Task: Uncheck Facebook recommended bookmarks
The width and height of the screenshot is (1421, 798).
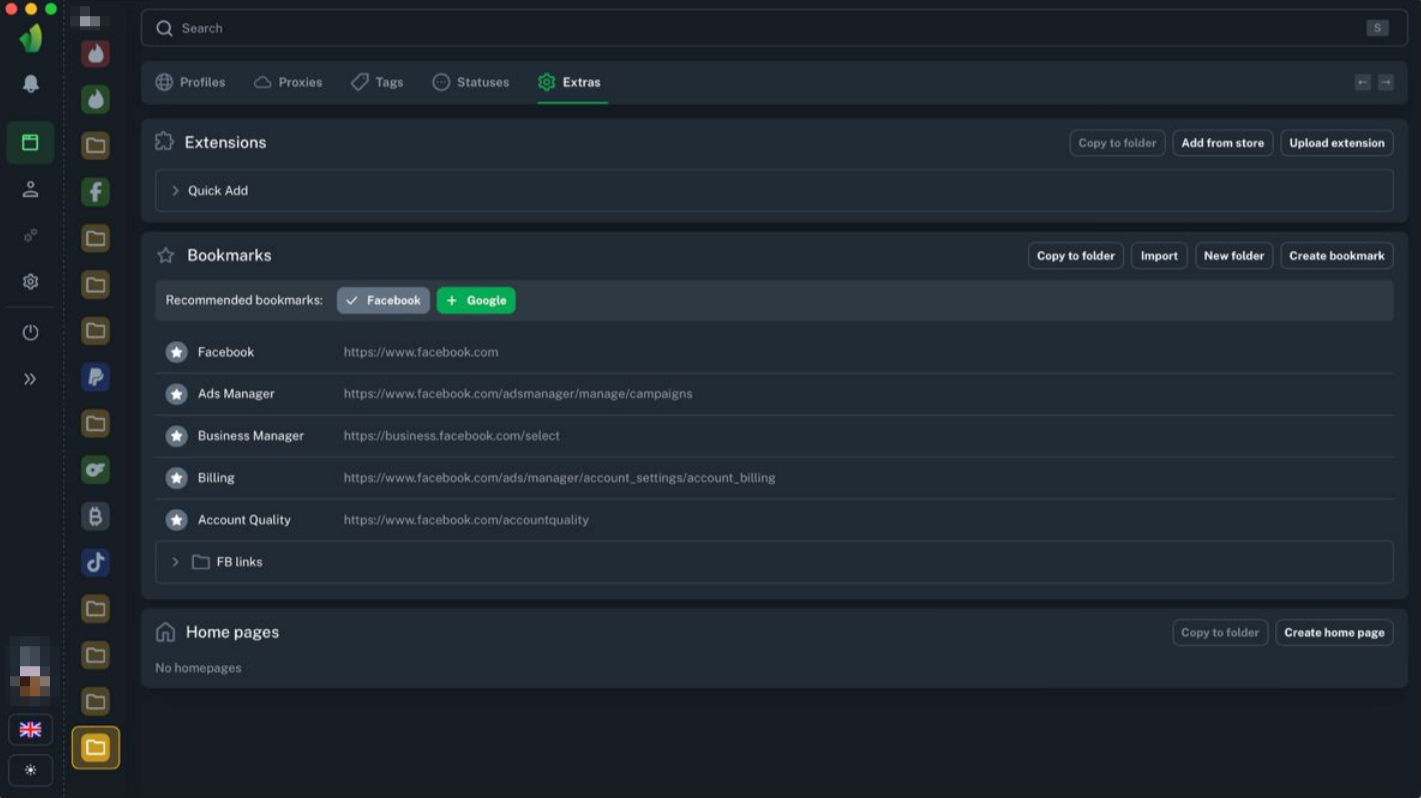Action: tap(383, 300)
